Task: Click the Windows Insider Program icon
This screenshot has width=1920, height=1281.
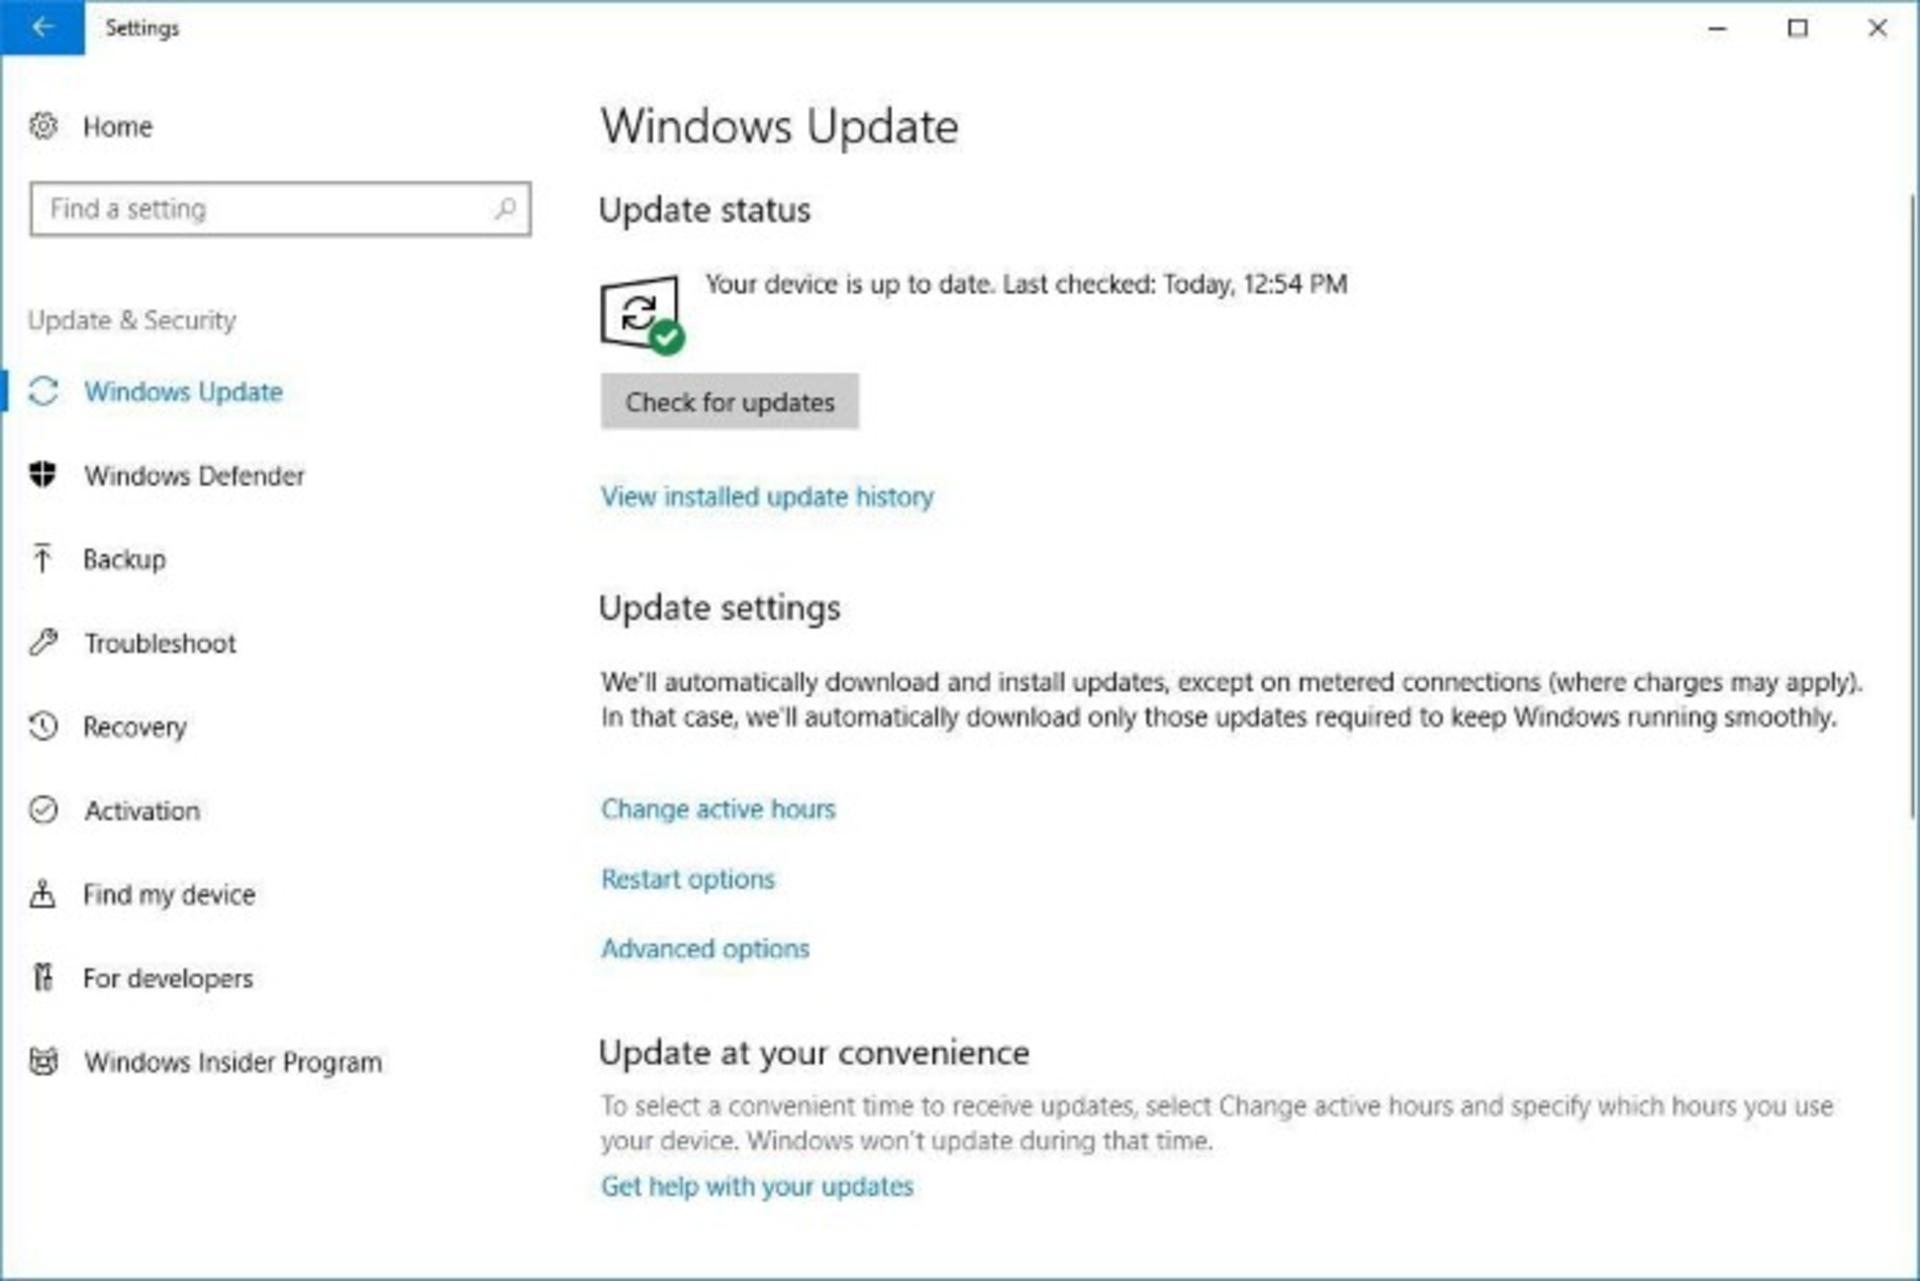Action: (43, 1061)
